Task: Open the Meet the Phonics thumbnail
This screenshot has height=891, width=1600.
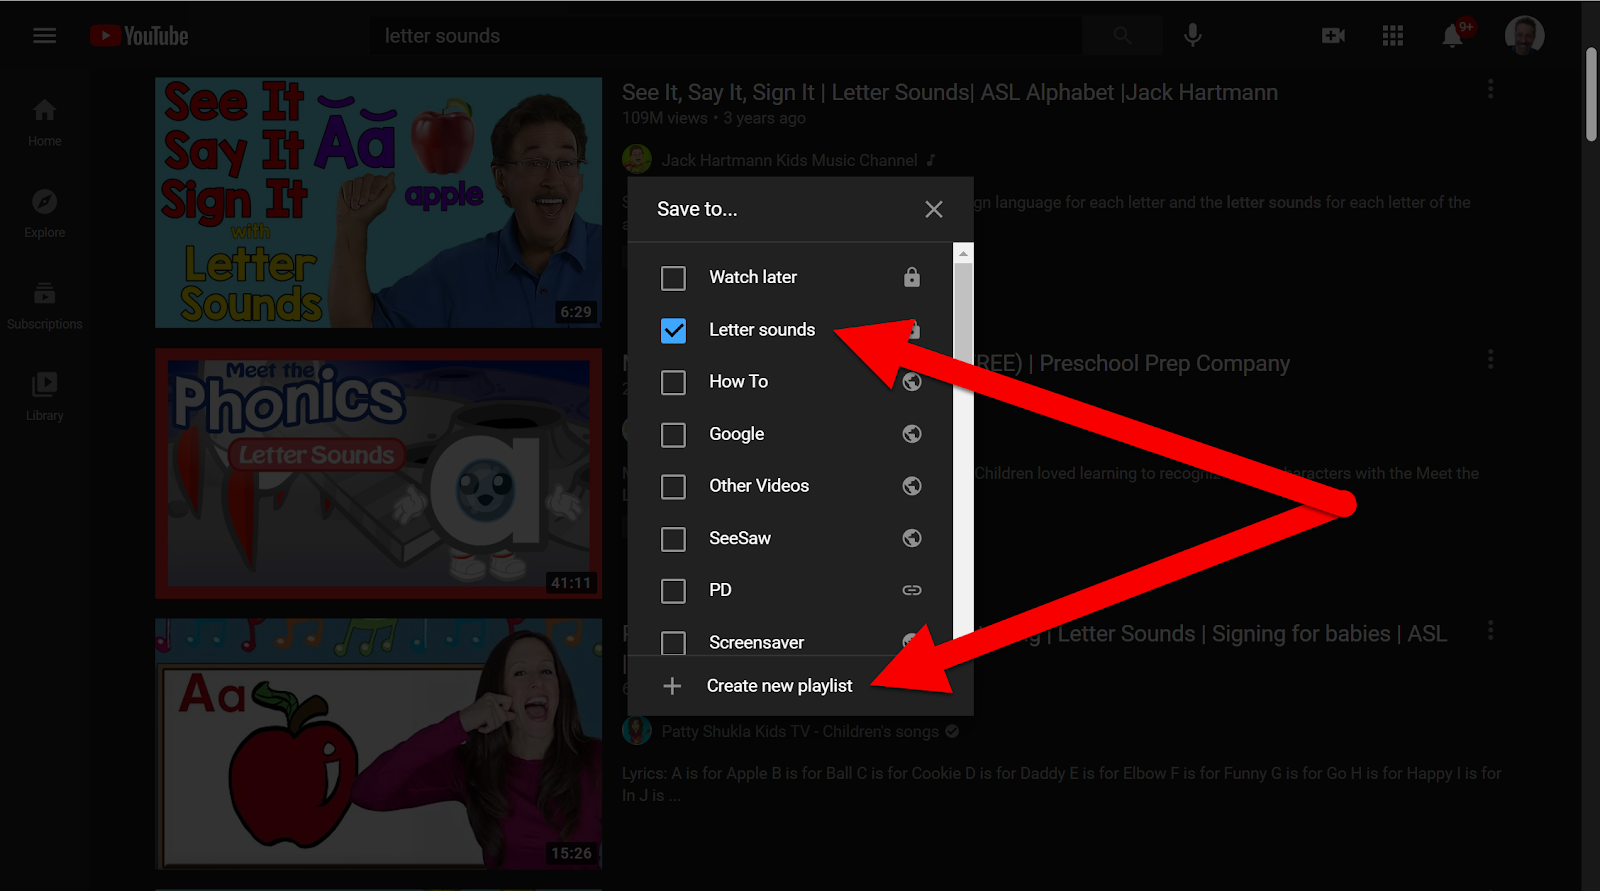Action: (378, 473)
